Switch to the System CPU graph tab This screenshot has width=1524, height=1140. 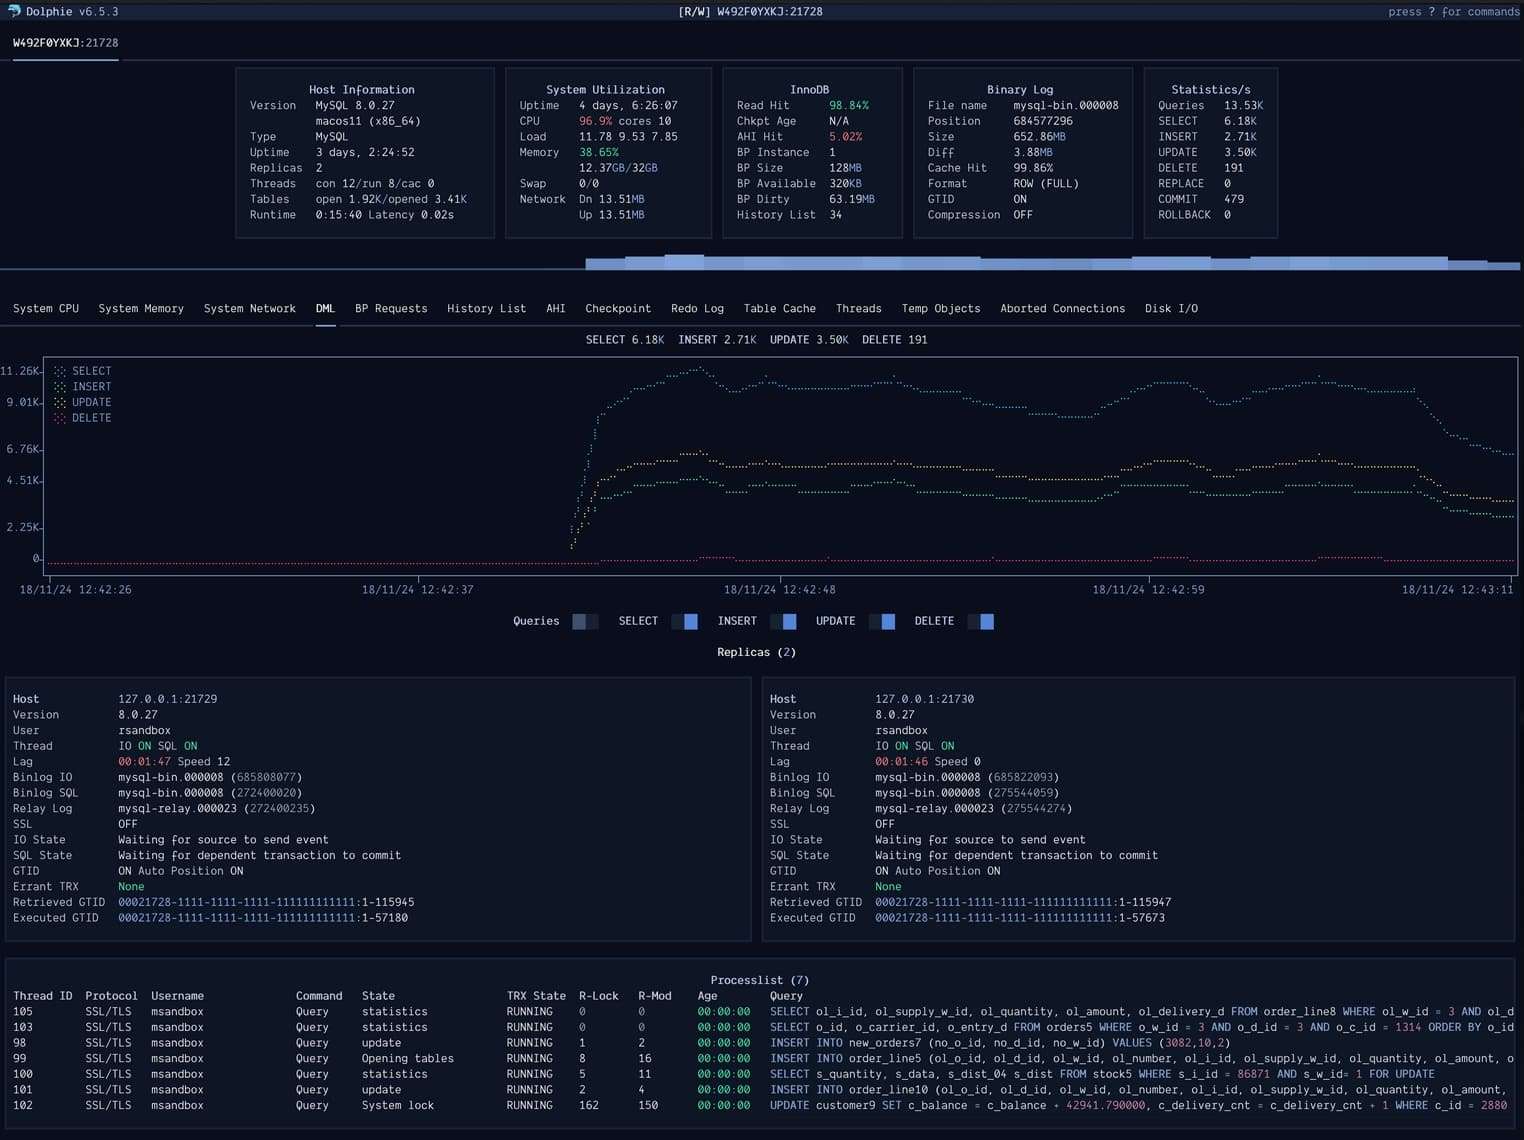(45, 308)
